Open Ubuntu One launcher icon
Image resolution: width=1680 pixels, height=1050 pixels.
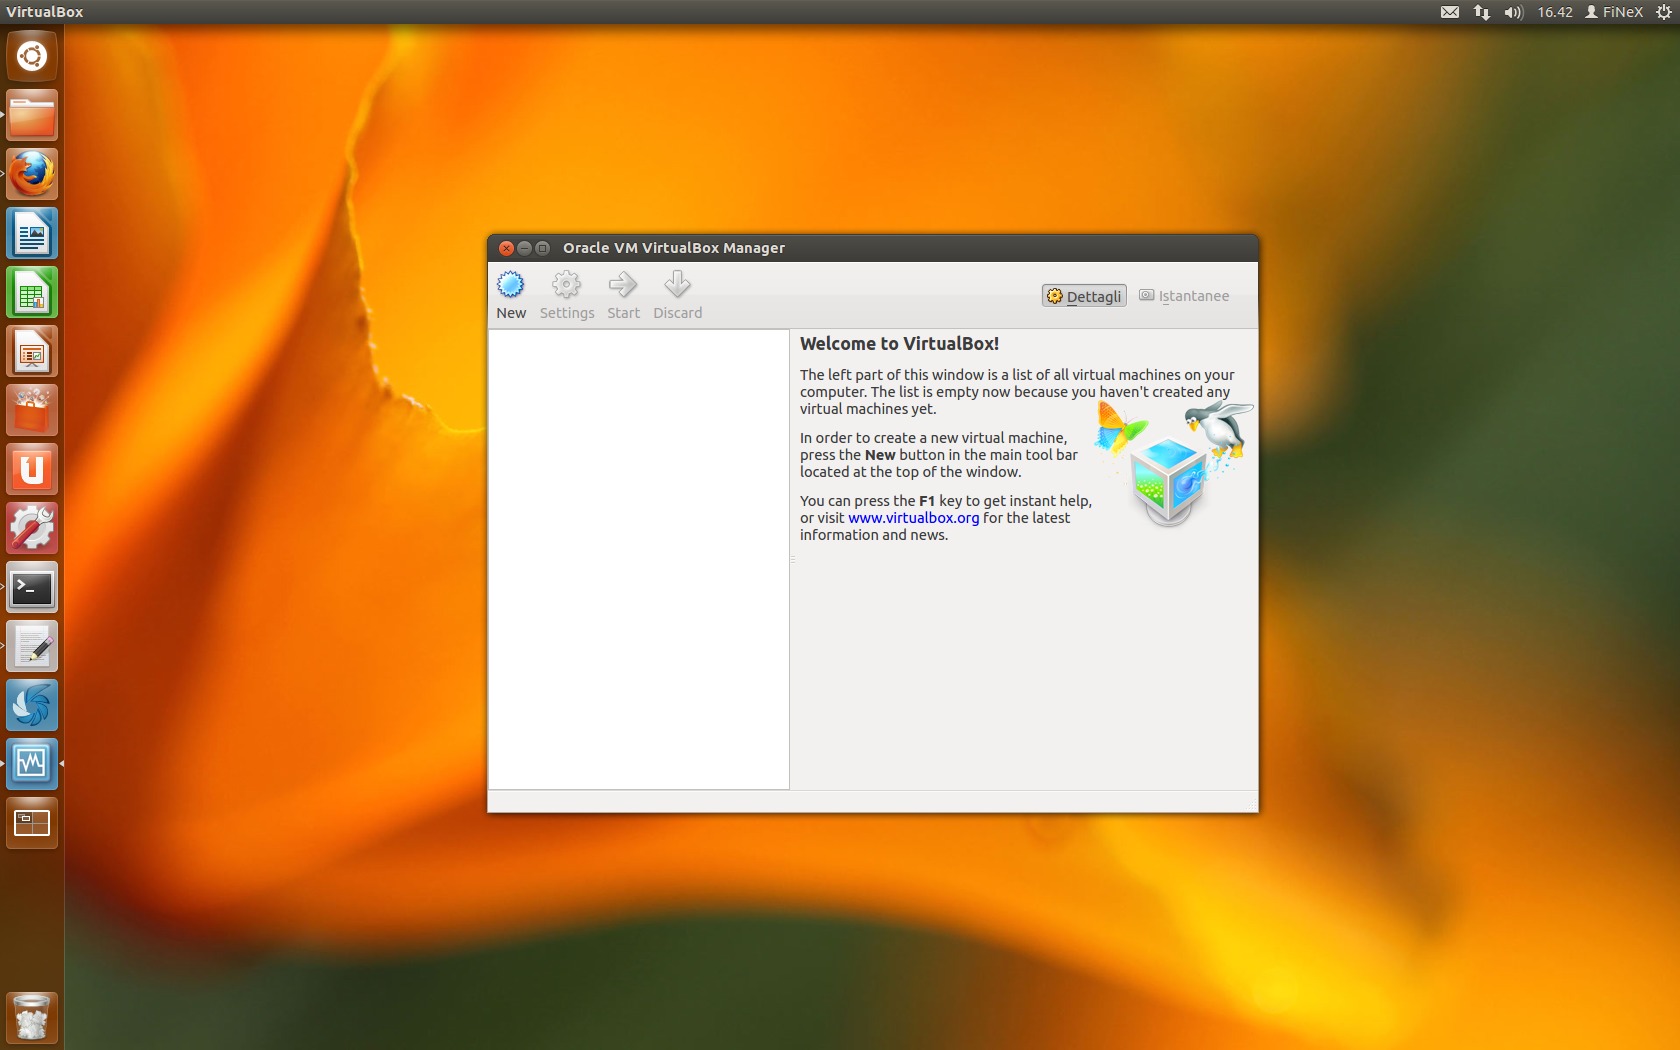coord(32,469)
